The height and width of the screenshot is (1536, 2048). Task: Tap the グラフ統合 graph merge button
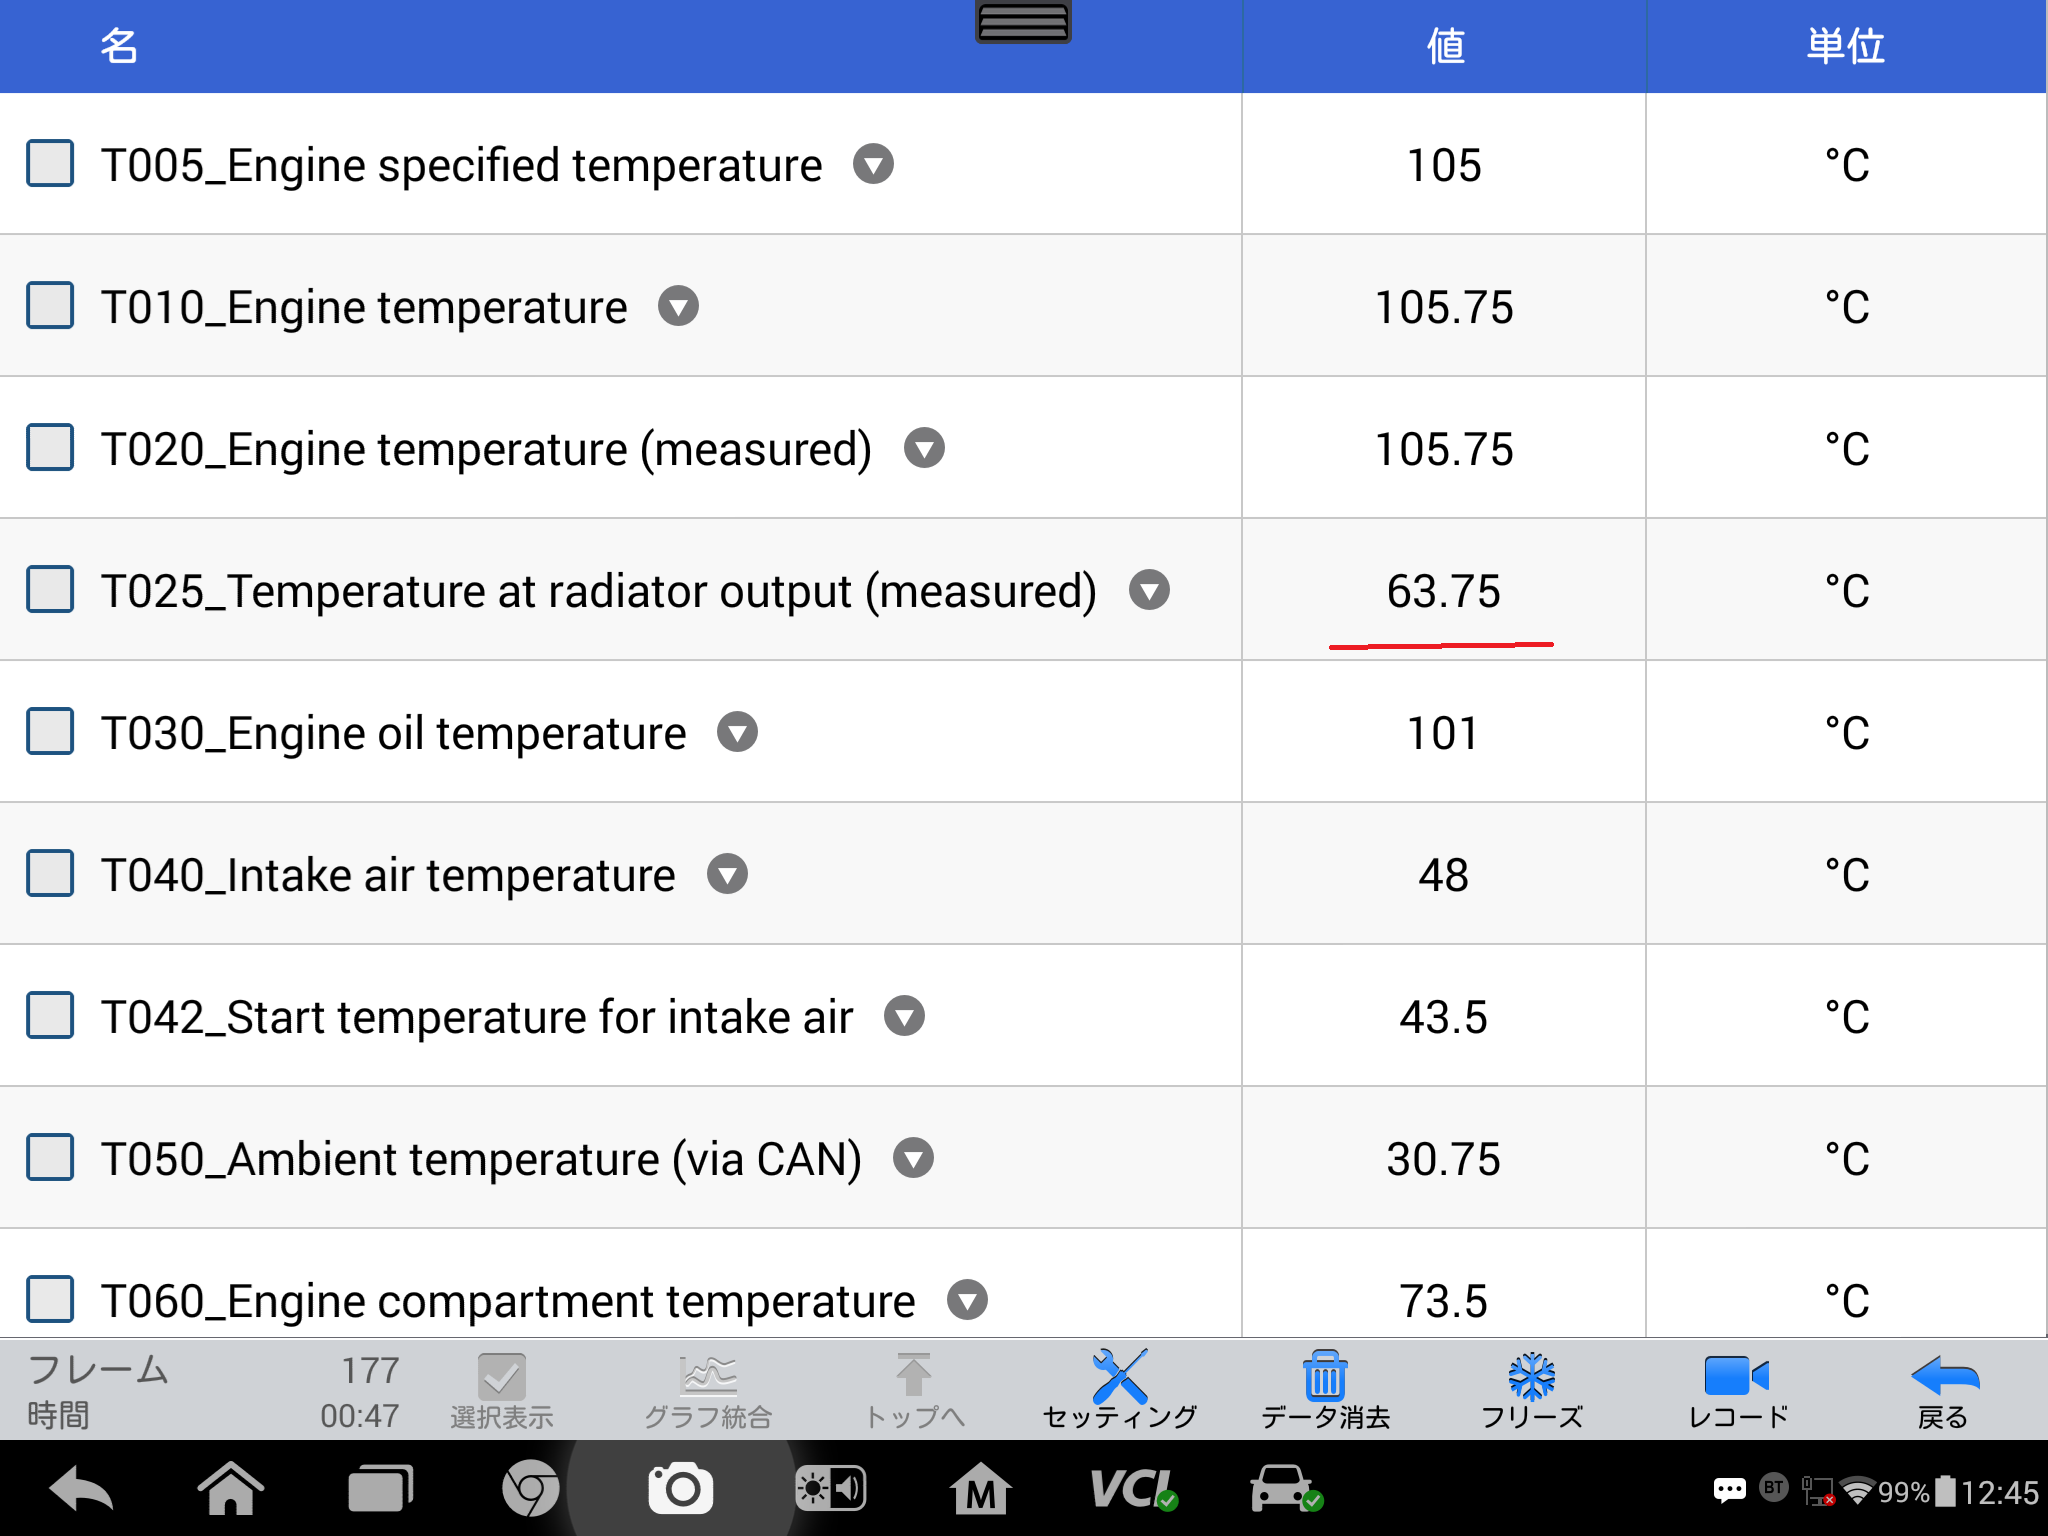(x=708, y=1390)
